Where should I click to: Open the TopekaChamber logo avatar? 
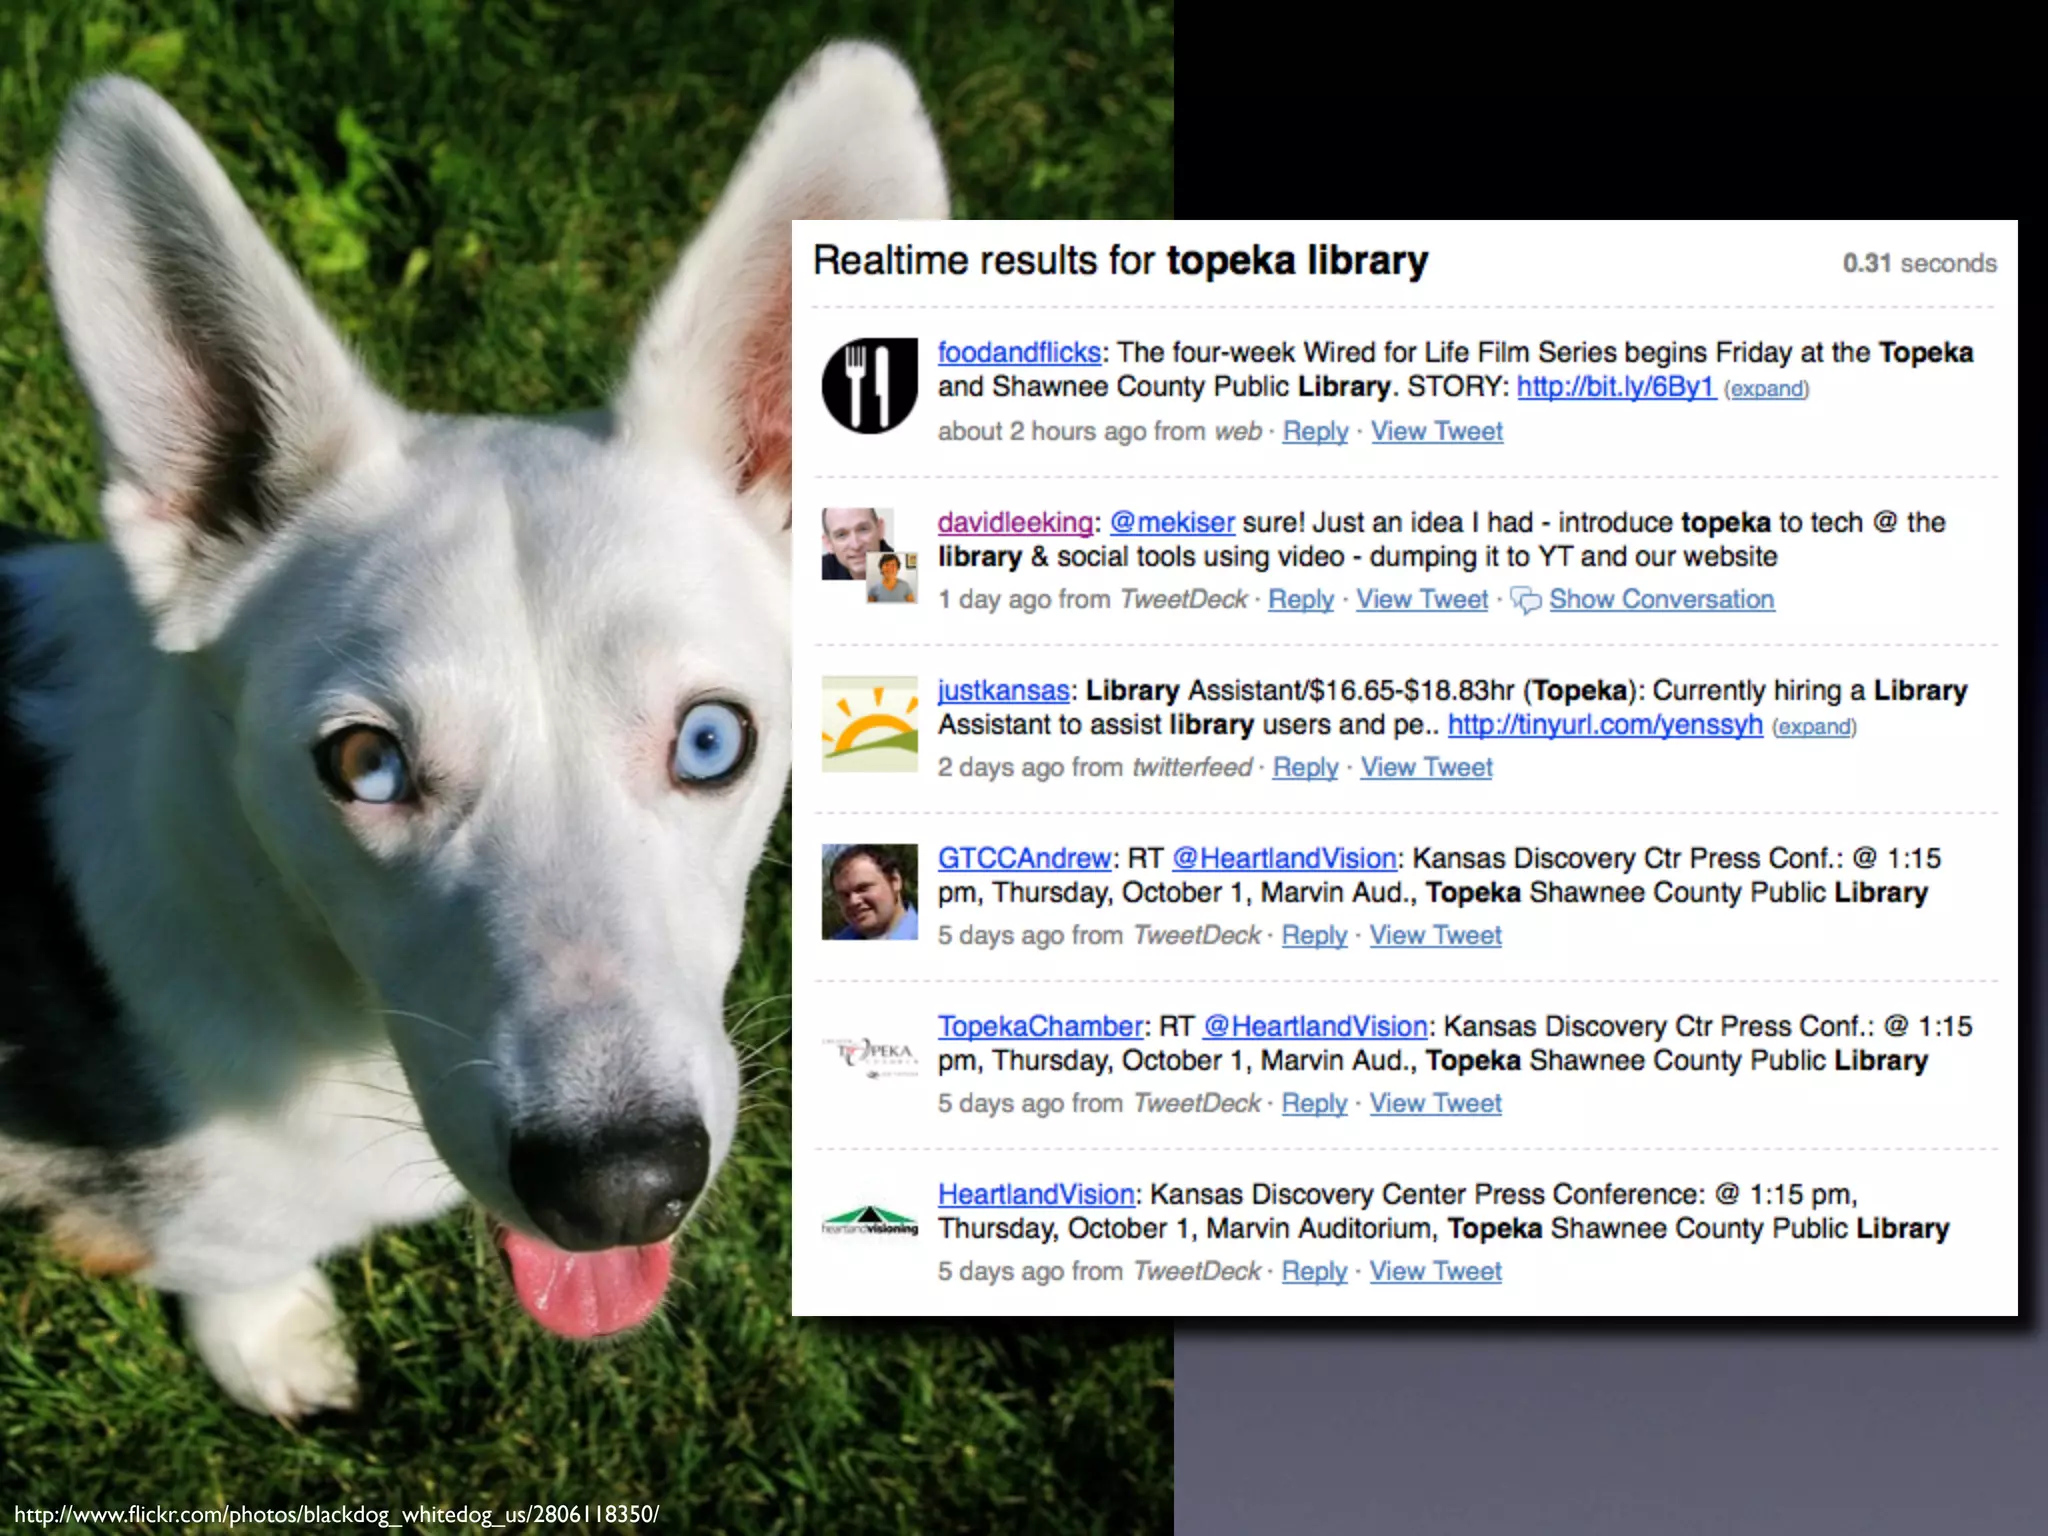(x=869, y=1058)
